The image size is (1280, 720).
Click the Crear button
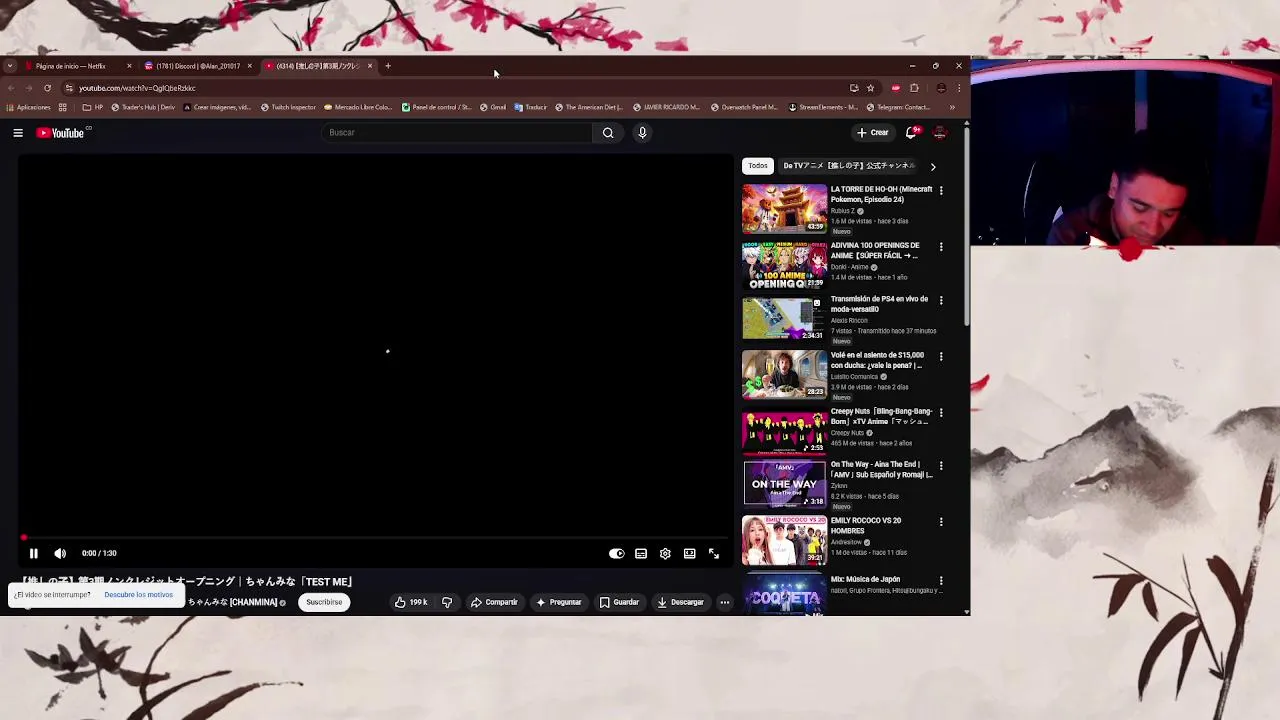click(x=873, y=132)
